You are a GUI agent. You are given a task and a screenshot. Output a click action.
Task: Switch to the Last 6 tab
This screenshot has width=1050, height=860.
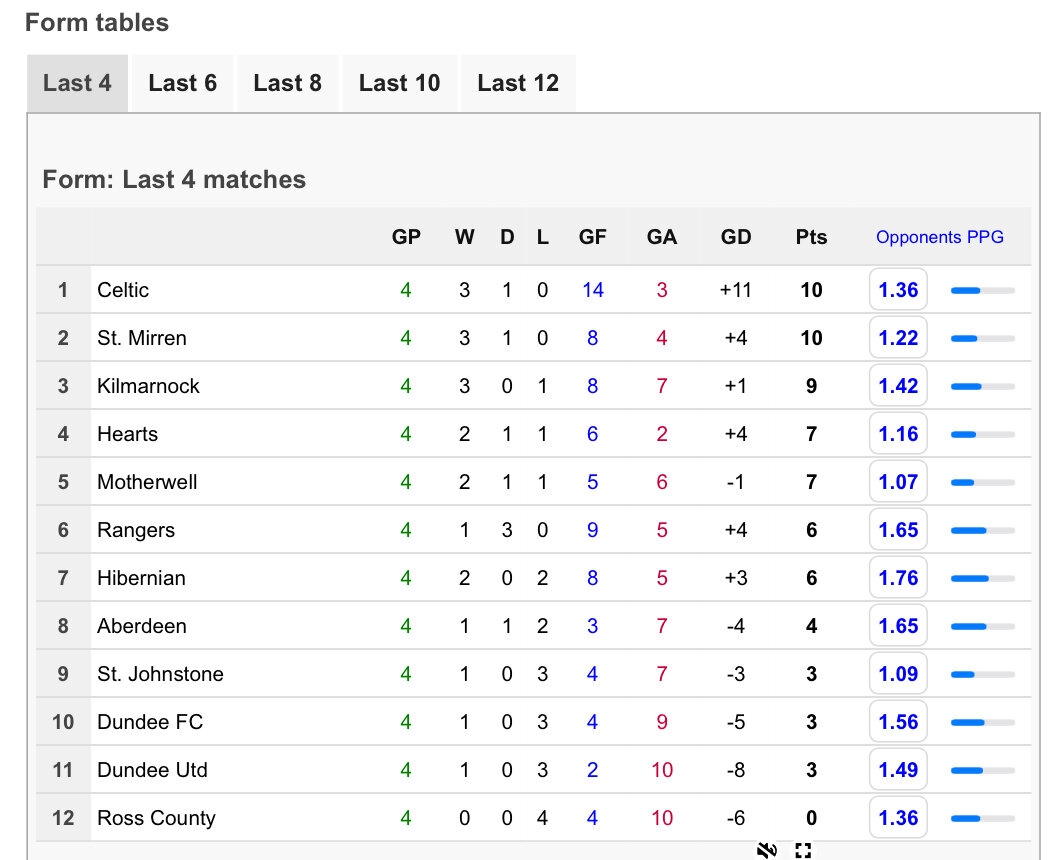183,83
